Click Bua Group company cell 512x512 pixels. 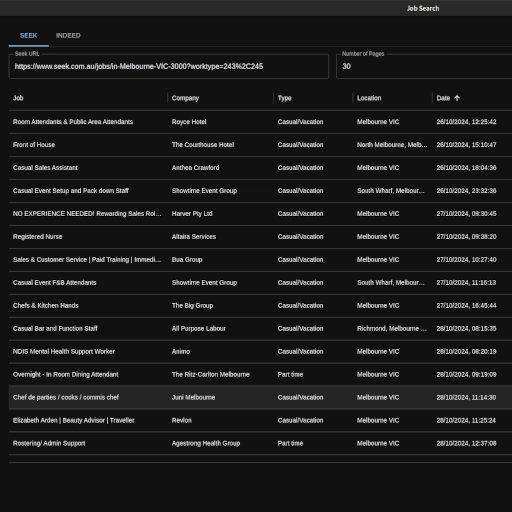point(187,260)
